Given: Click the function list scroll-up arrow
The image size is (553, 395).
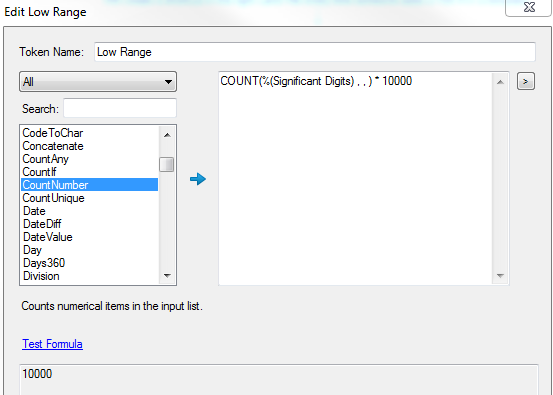Looking at the screenshot, I should click(x=168, y=135).
